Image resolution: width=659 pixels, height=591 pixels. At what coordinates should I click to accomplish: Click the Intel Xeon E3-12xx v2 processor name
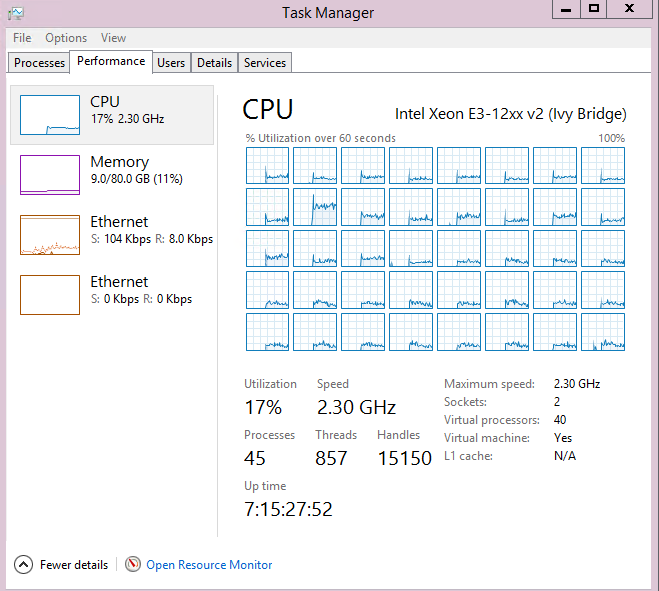point(511,114)
